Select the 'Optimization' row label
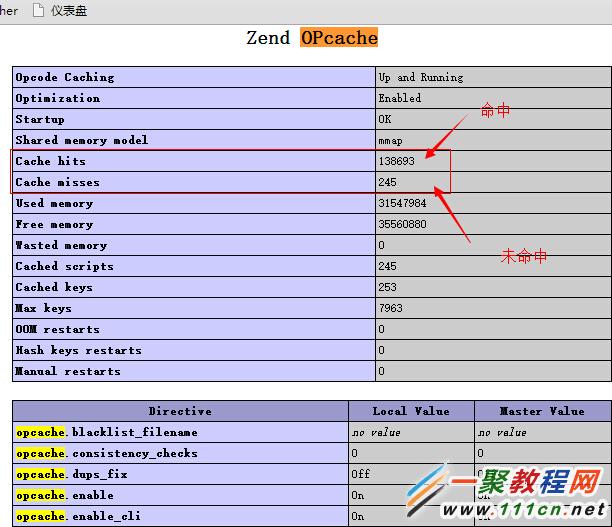The height and width of the screenshot is (527, 612). click(58, 98)
